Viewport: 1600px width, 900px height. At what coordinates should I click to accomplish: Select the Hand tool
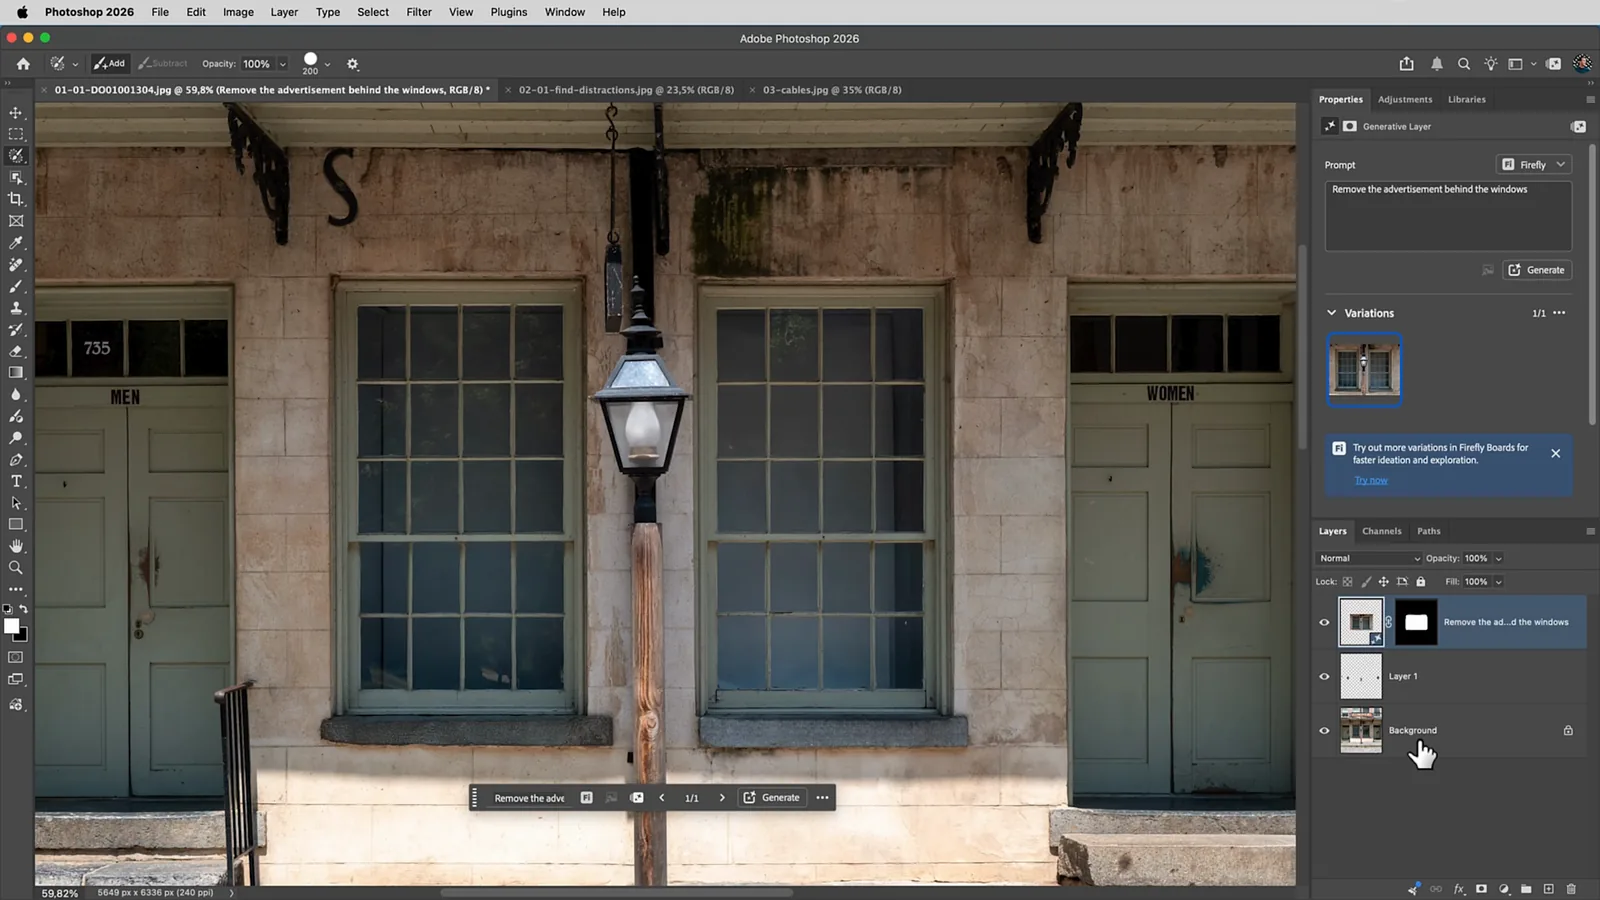[16, 546]
